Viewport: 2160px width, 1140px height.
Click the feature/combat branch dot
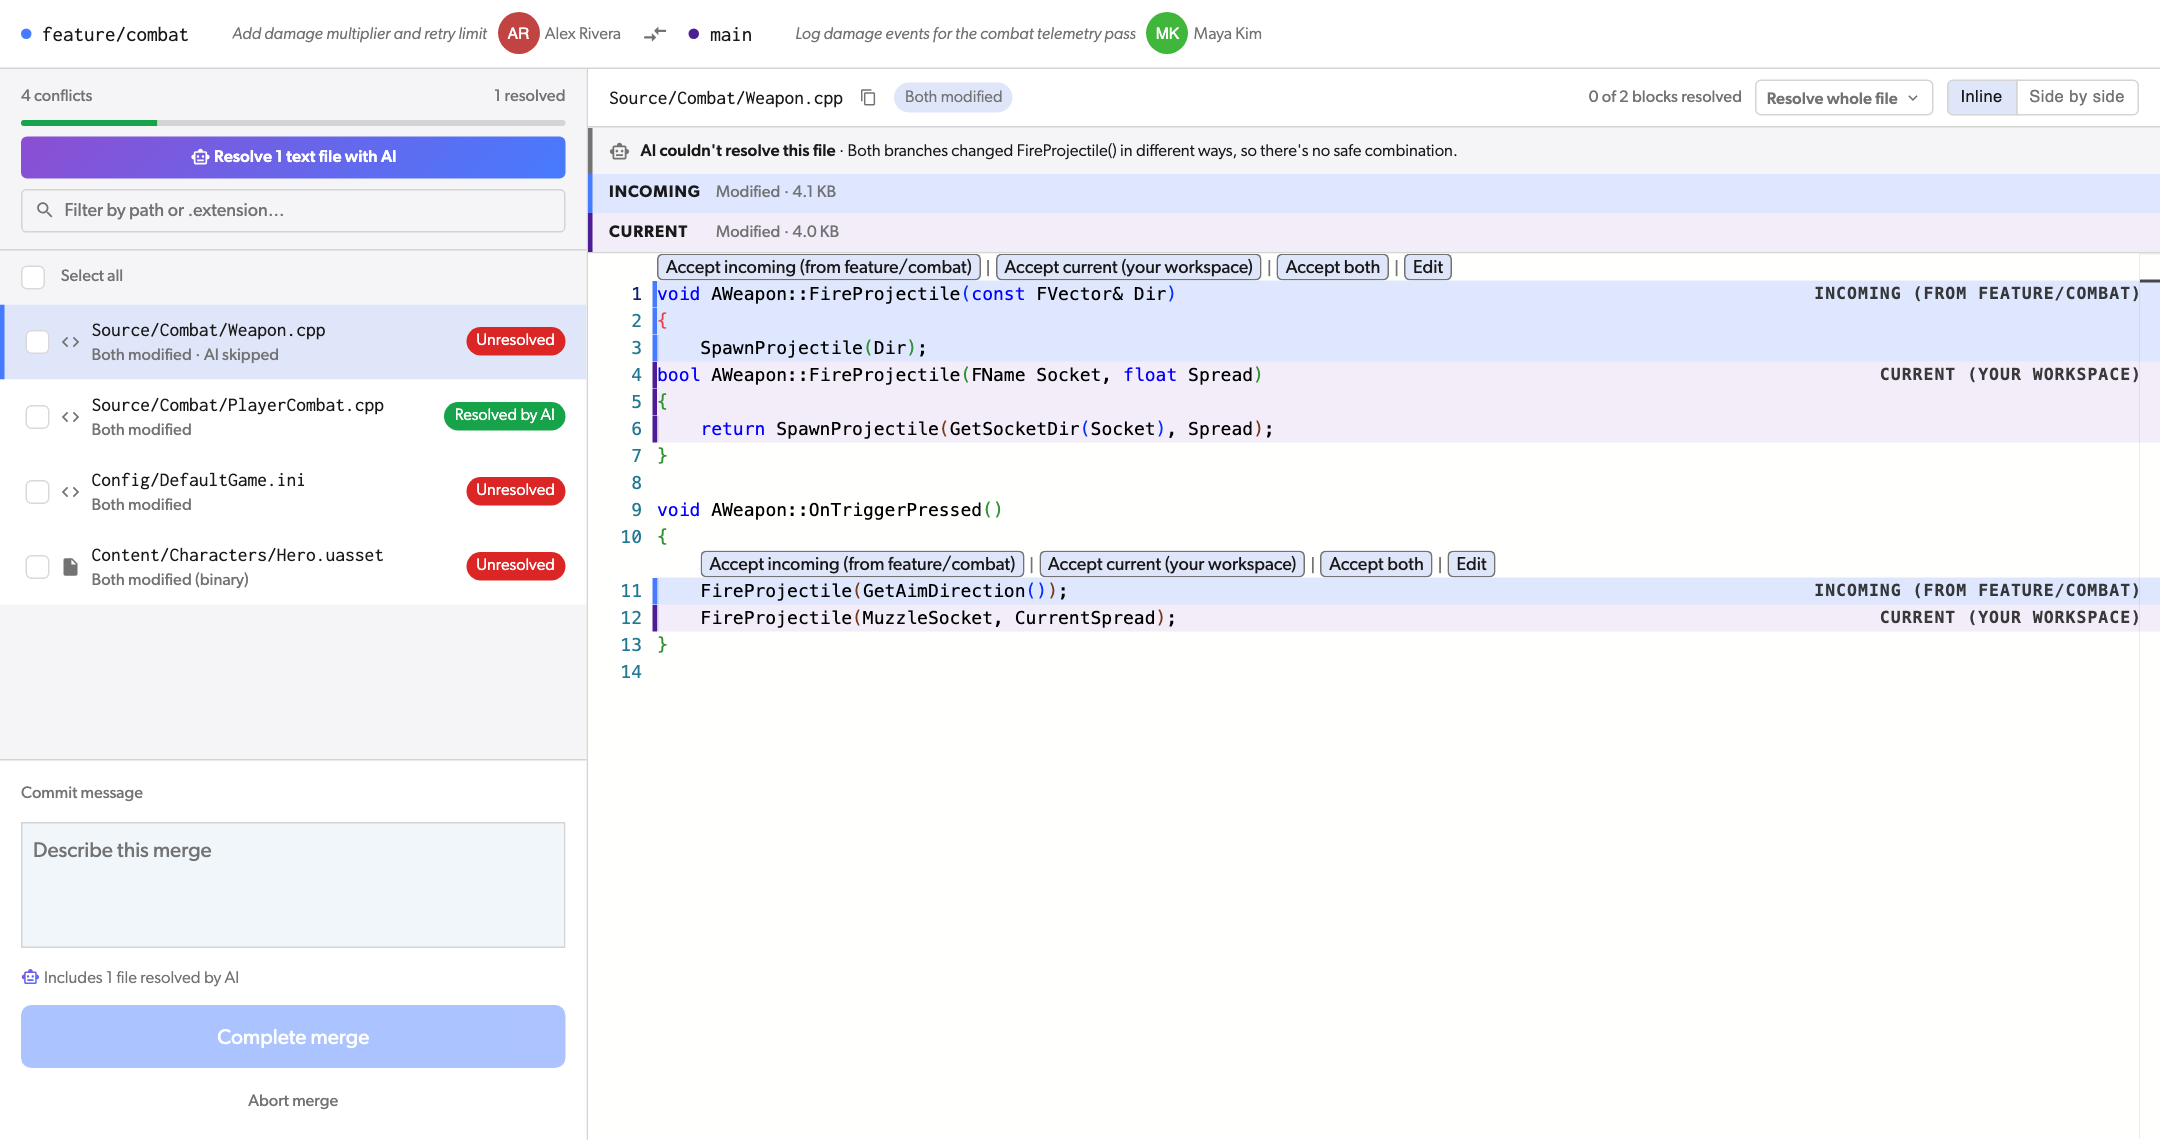click(27, 34)
